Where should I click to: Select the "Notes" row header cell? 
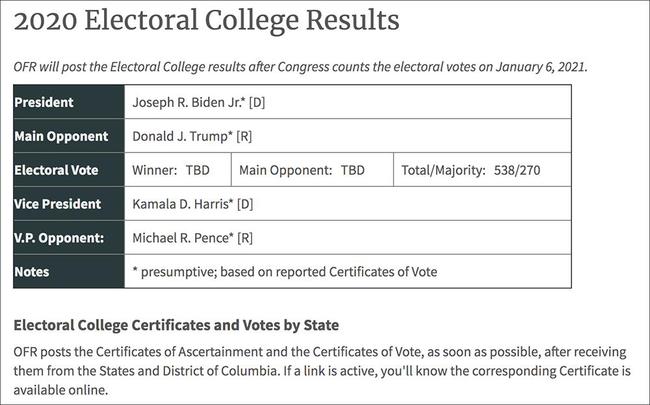pyautogui.click(x=69, y=271)
